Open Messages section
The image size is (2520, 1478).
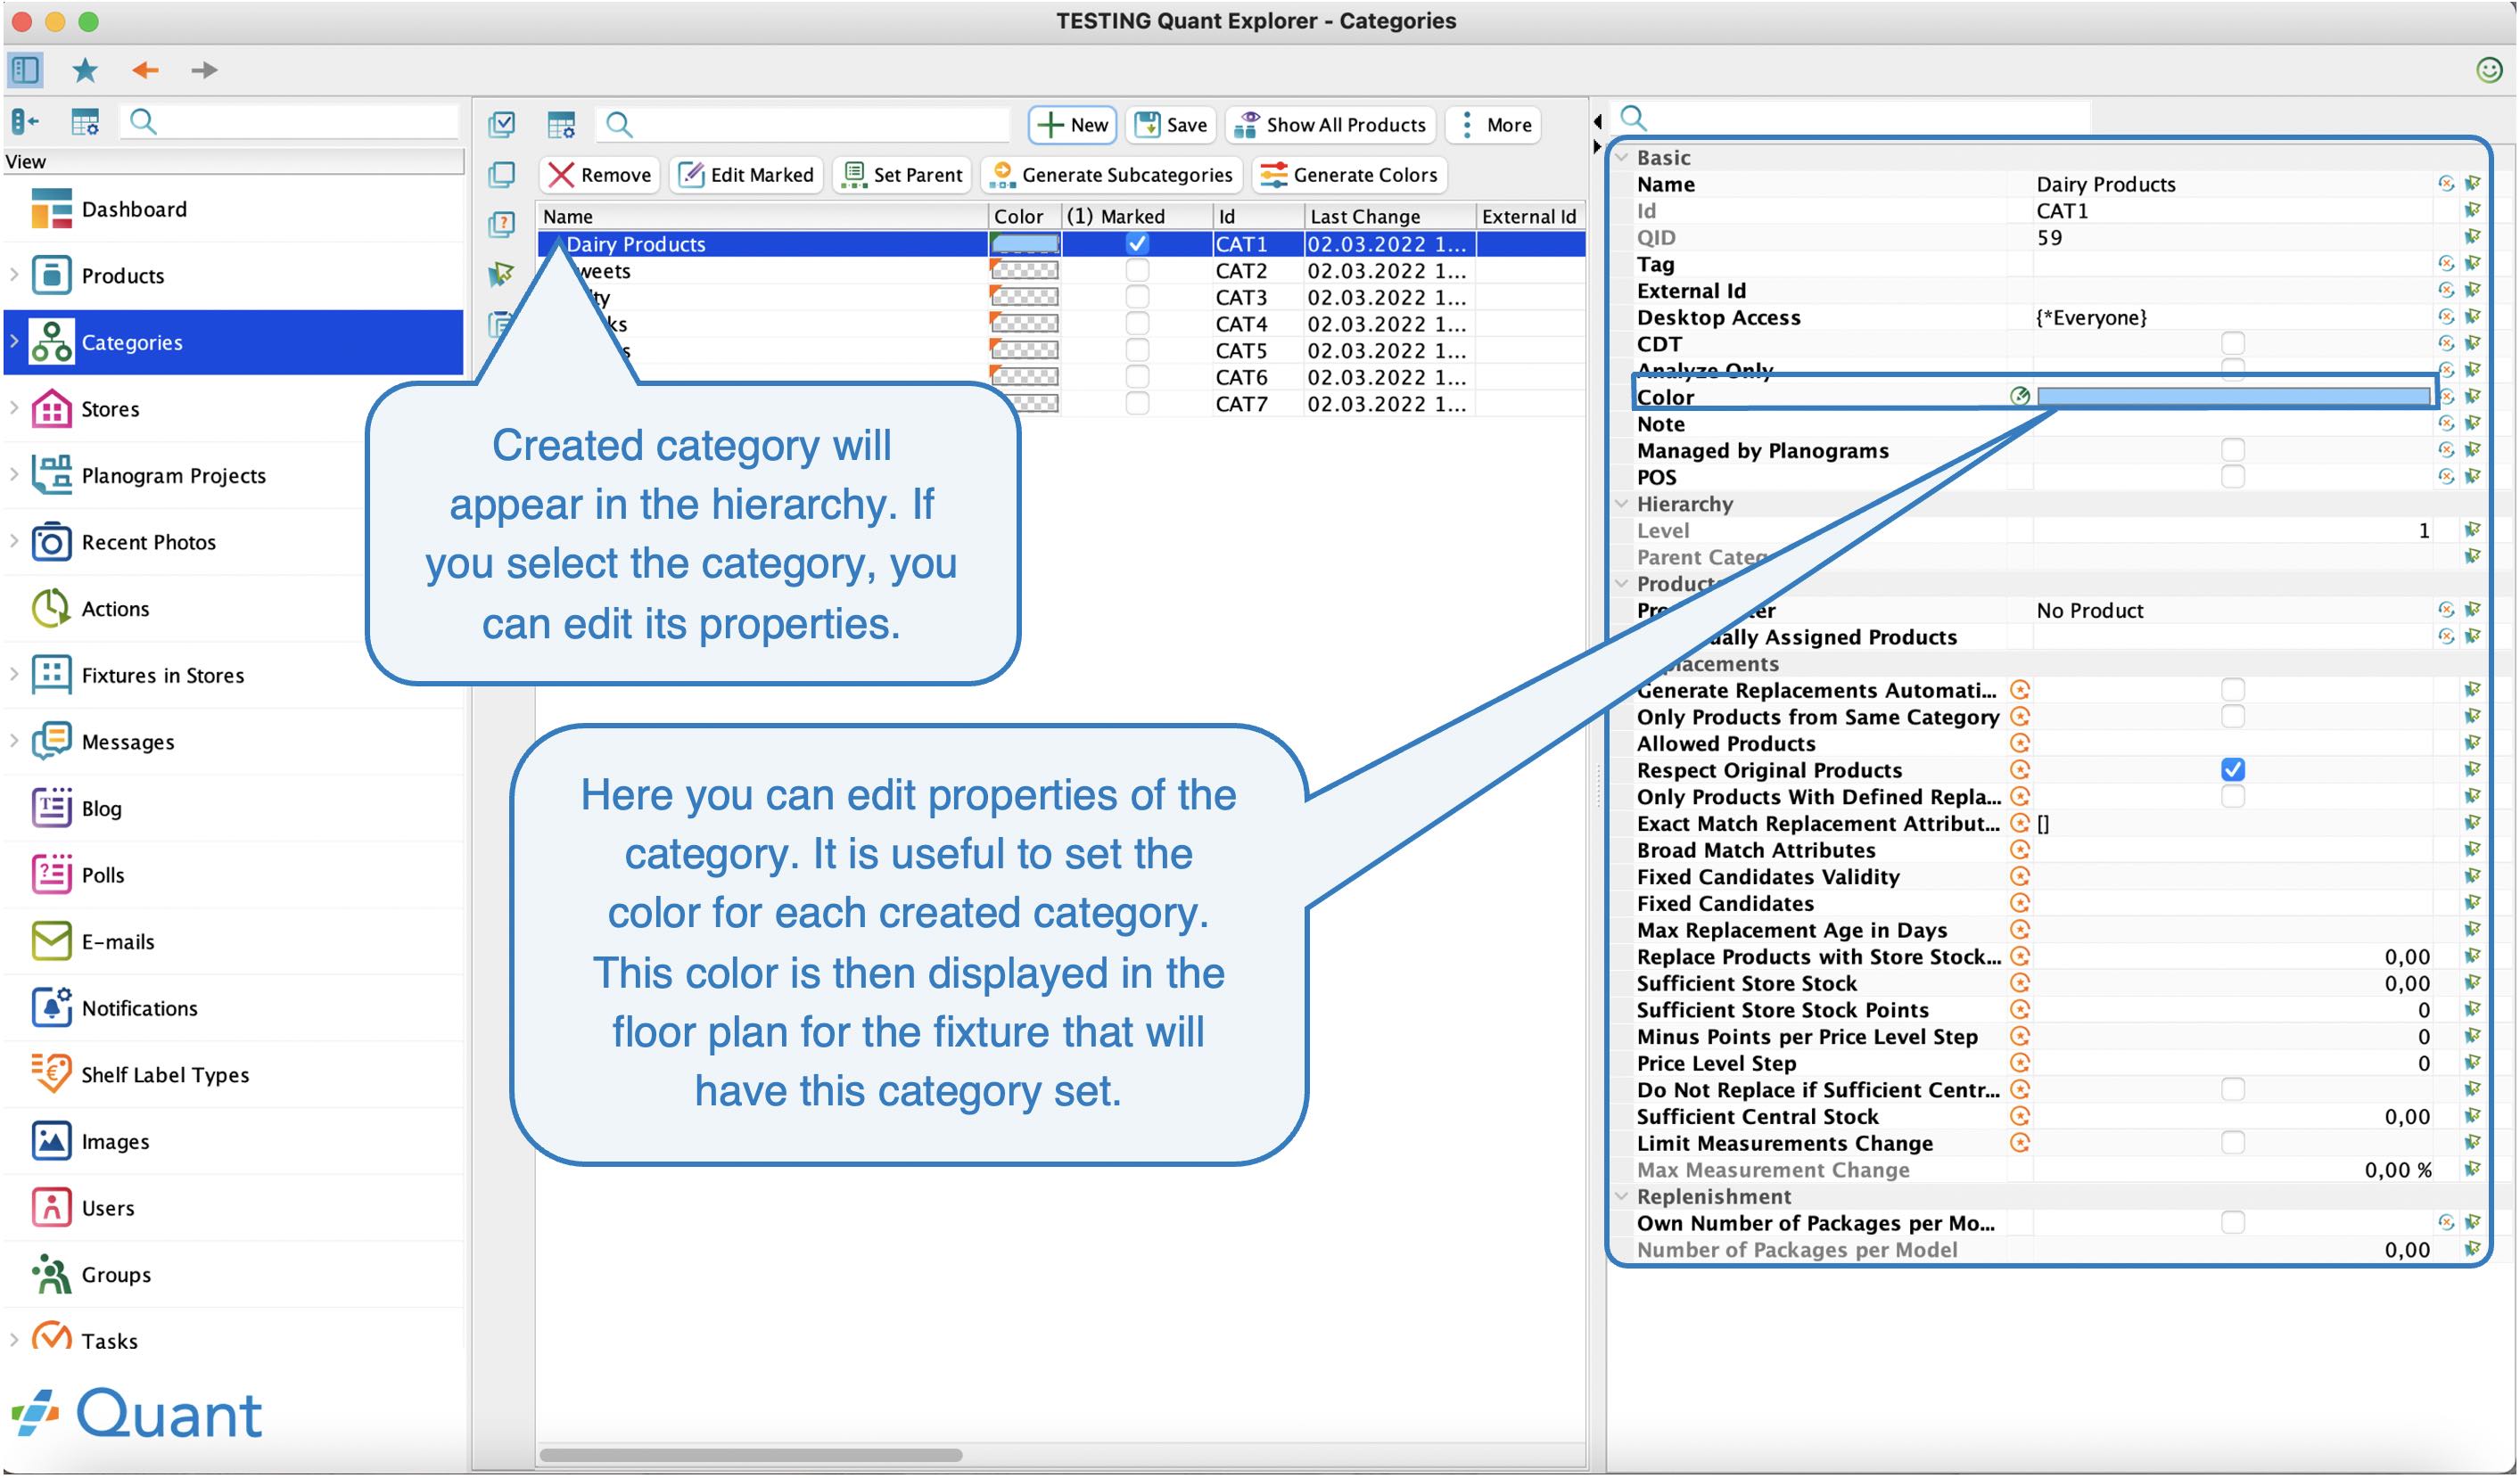tap(127, 741)
